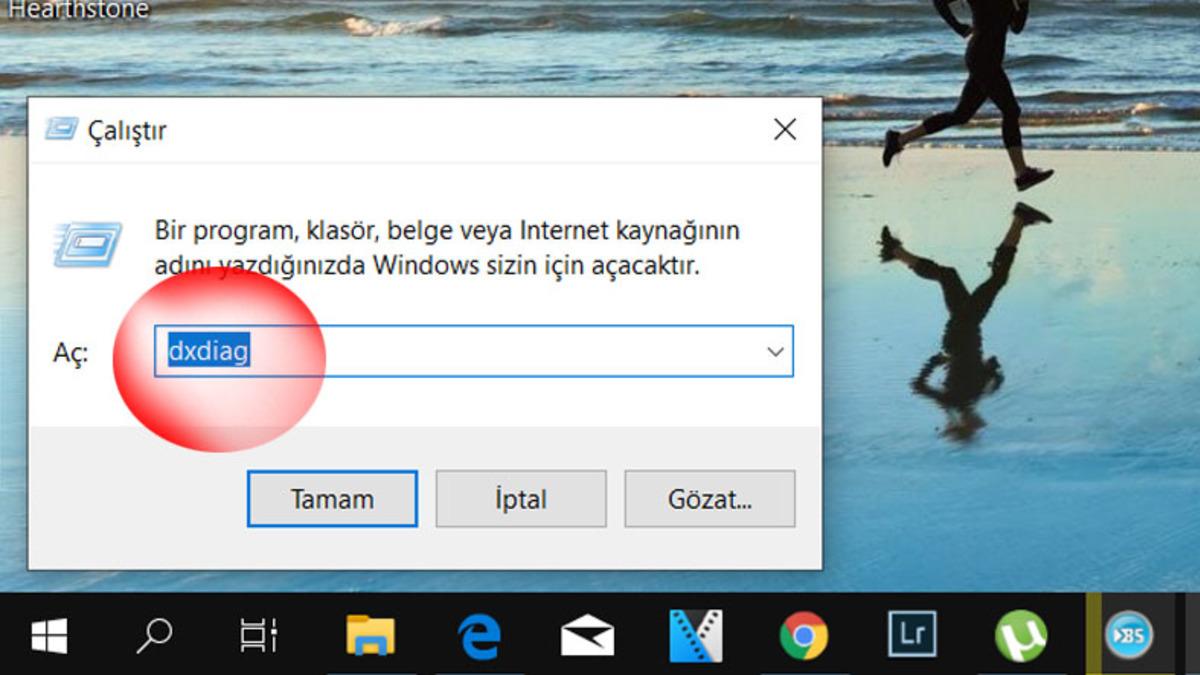Viewport: 1200px width, 675px height.
Task: Confirm with the Tamam button
Action: click(x=331, y=498)
